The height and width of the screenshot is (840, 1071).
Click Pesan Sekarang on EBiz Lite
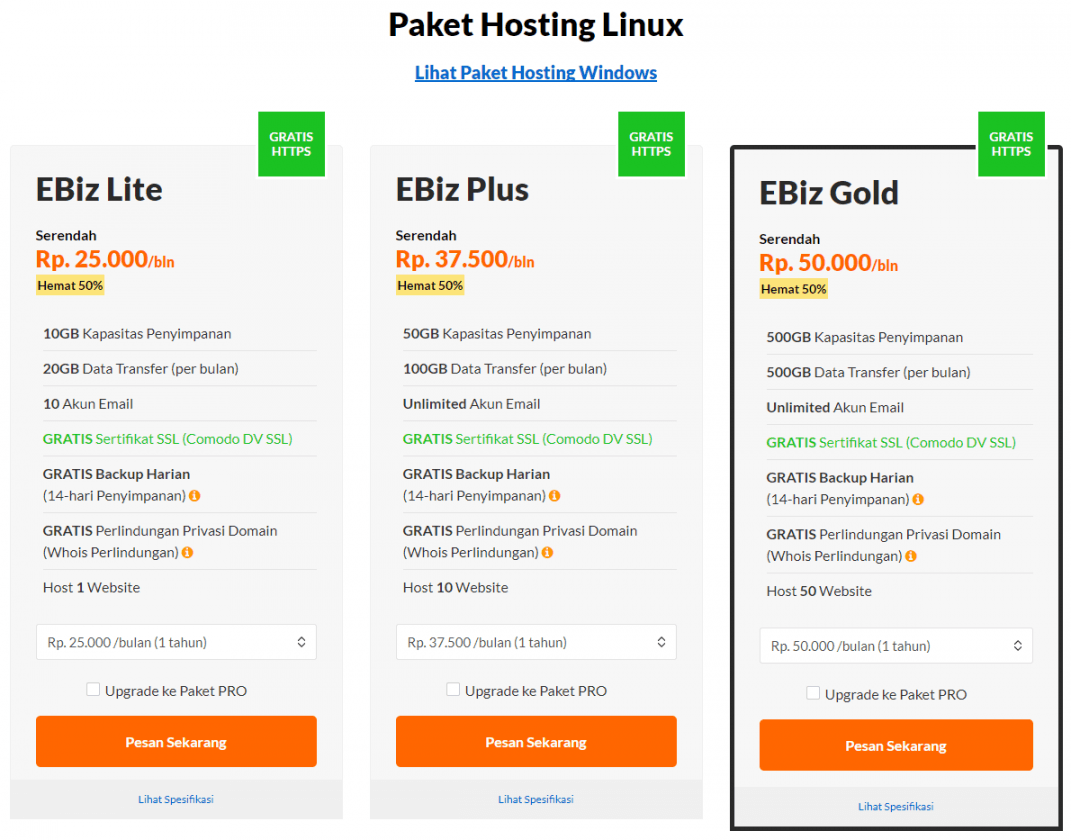pyautogui.click(x=176, y=741)
